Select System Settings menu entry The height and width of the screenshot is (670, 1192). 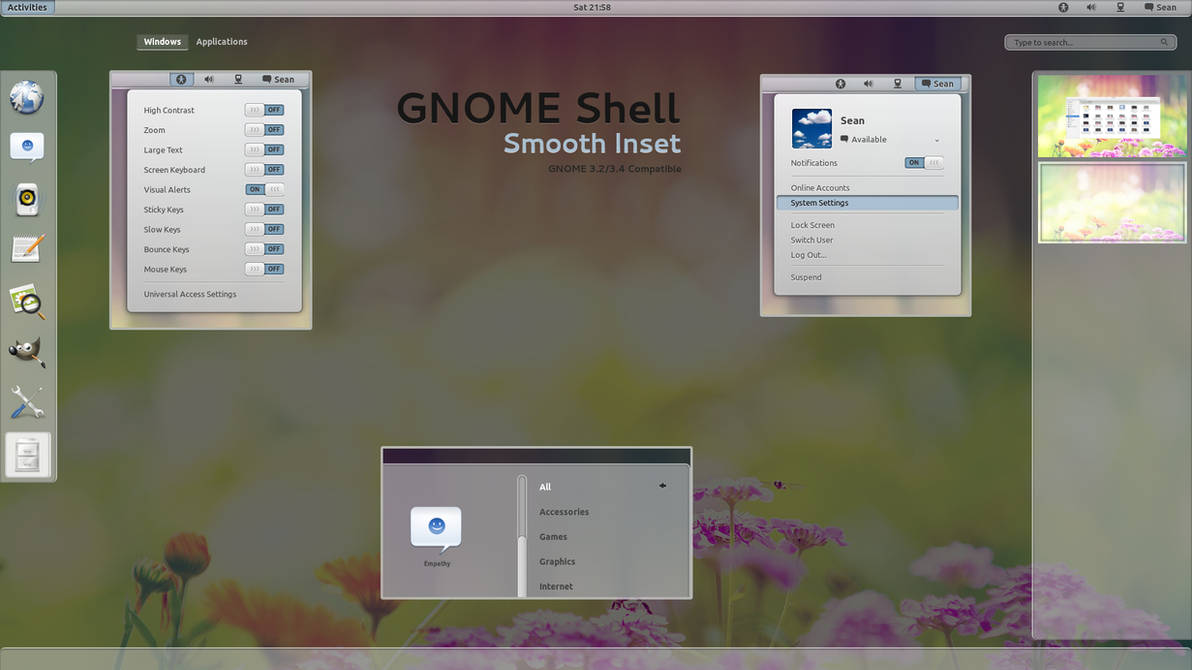(x=867, y=203)
